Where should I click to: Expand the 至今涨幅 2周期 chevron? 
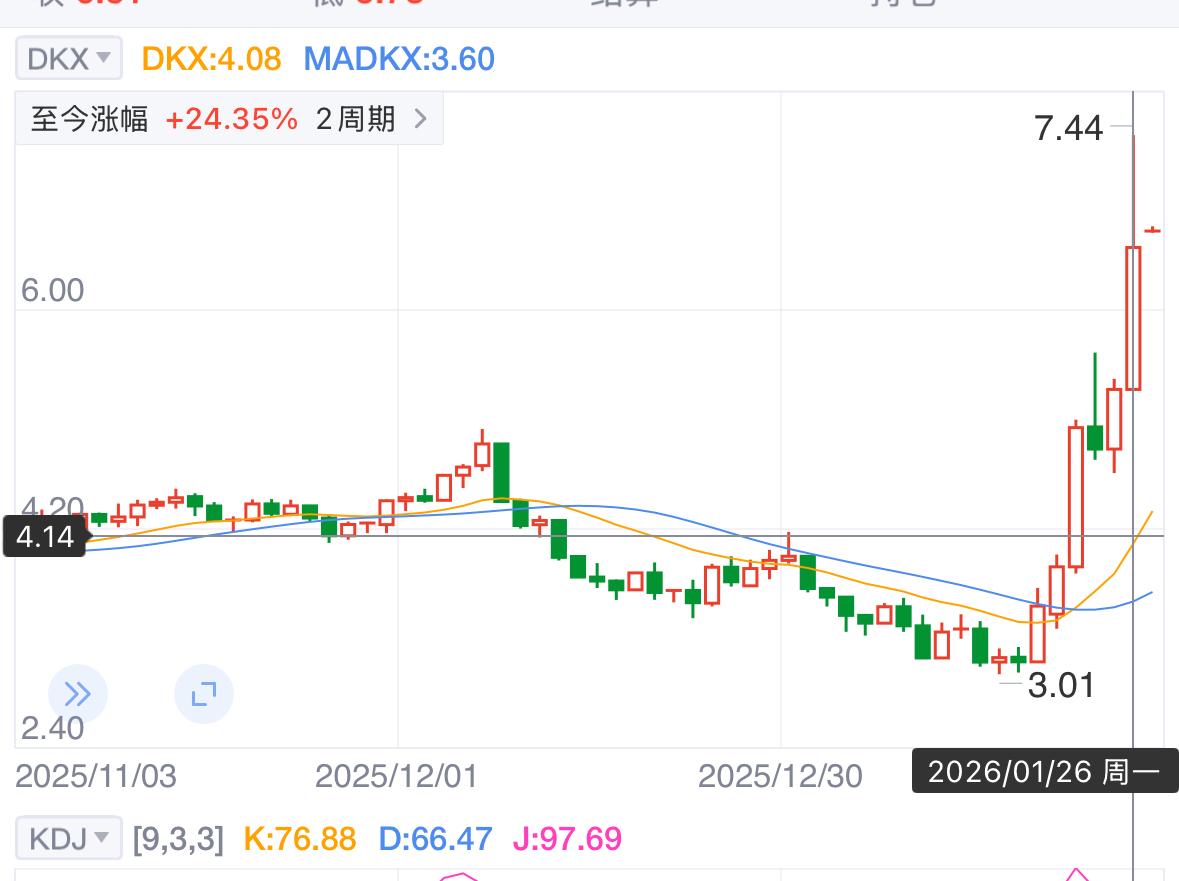tap(421, 119)
